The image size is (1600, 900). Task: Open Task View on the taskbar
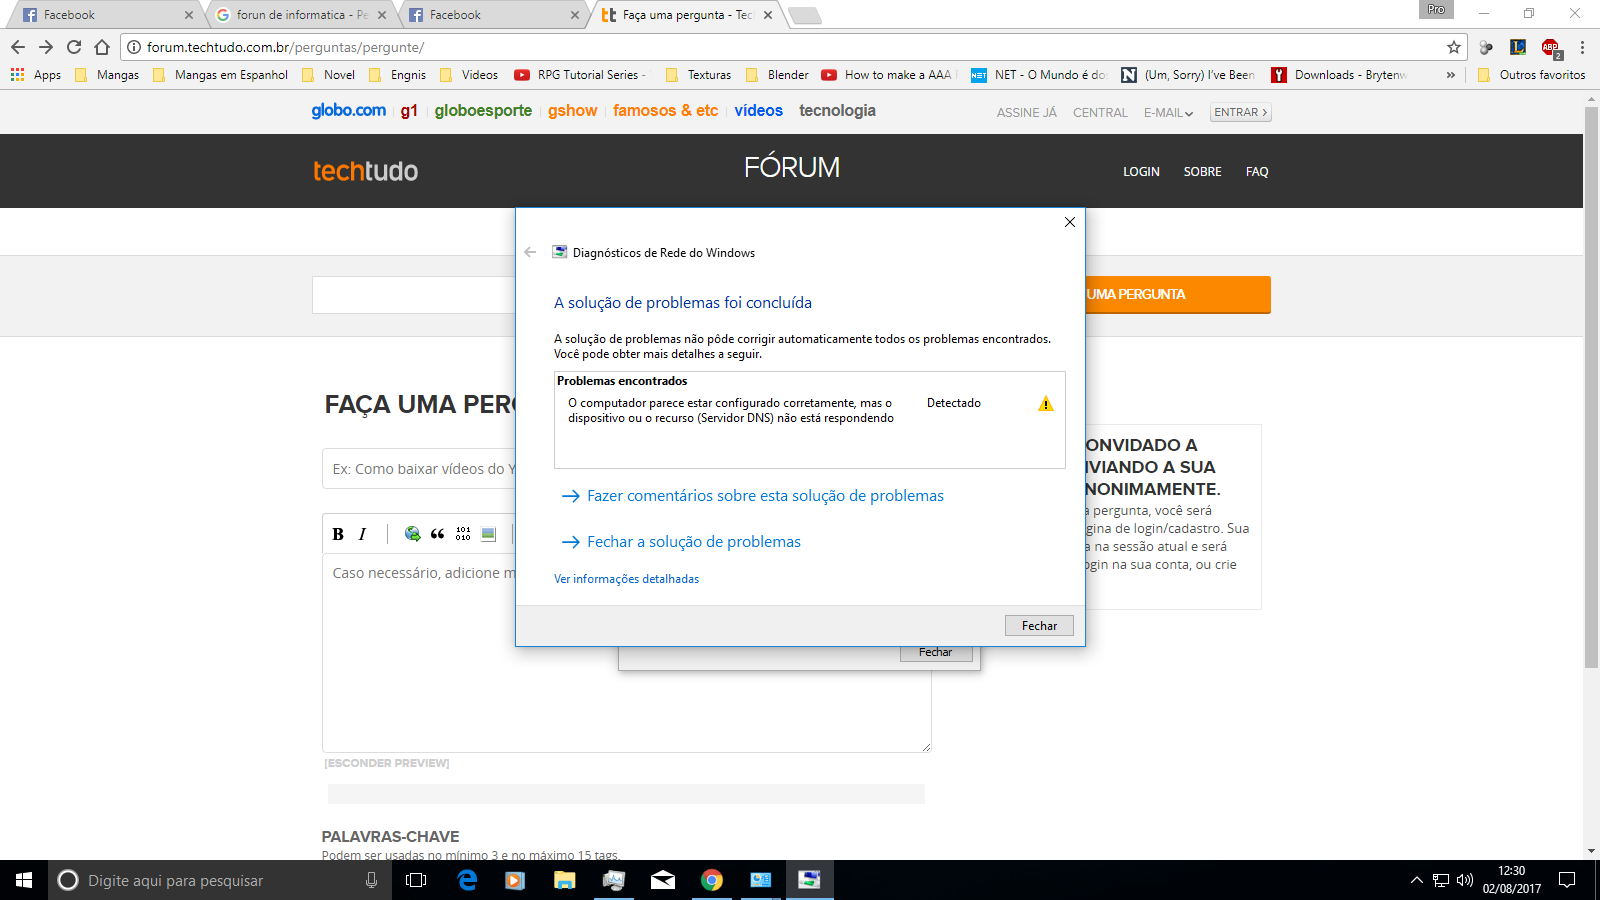[416, 880]
